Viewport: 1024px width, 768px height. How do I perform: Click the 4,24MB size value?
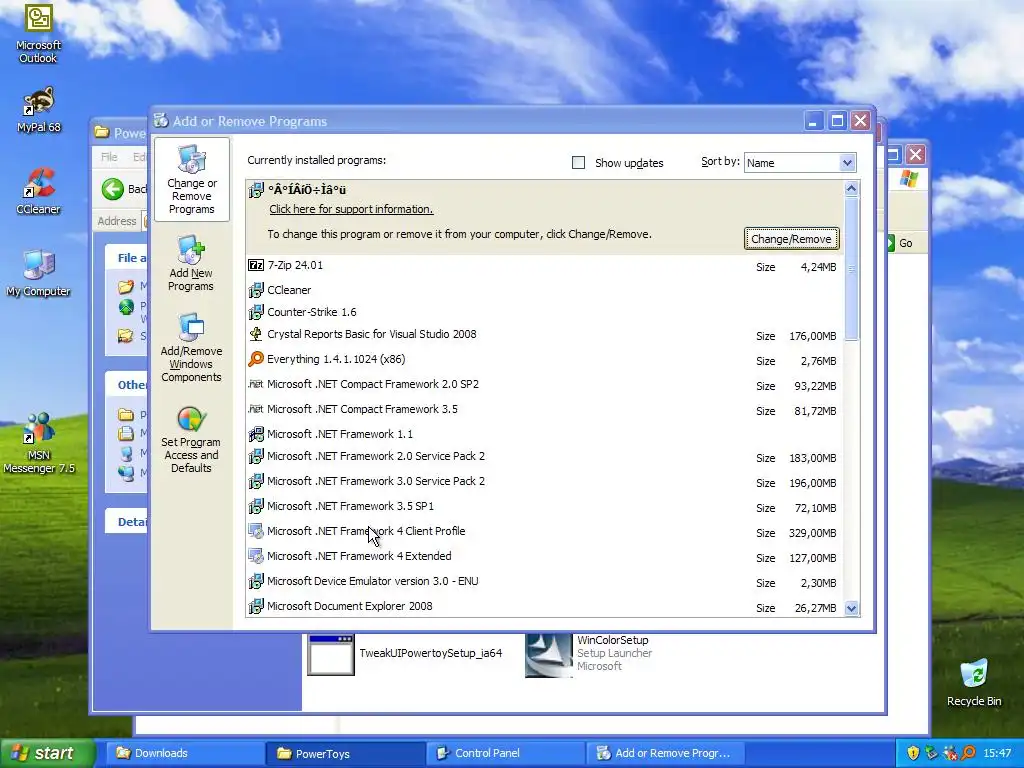point(818,267)
